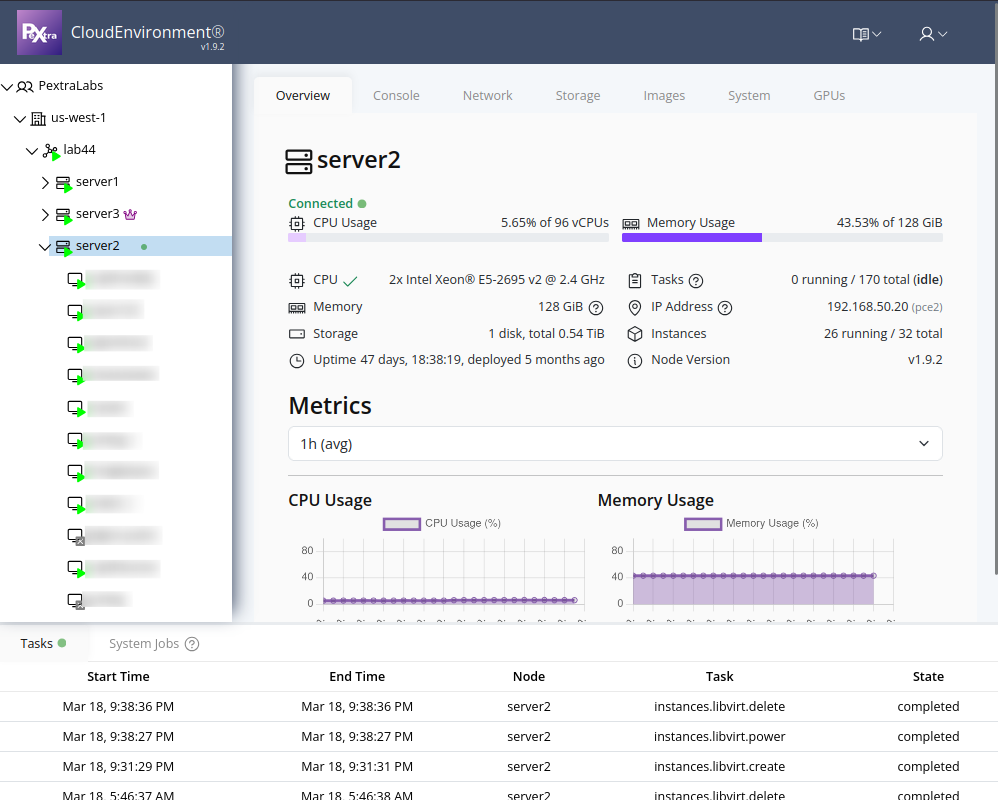Click the System Jobs help icon

coord(192,644)
